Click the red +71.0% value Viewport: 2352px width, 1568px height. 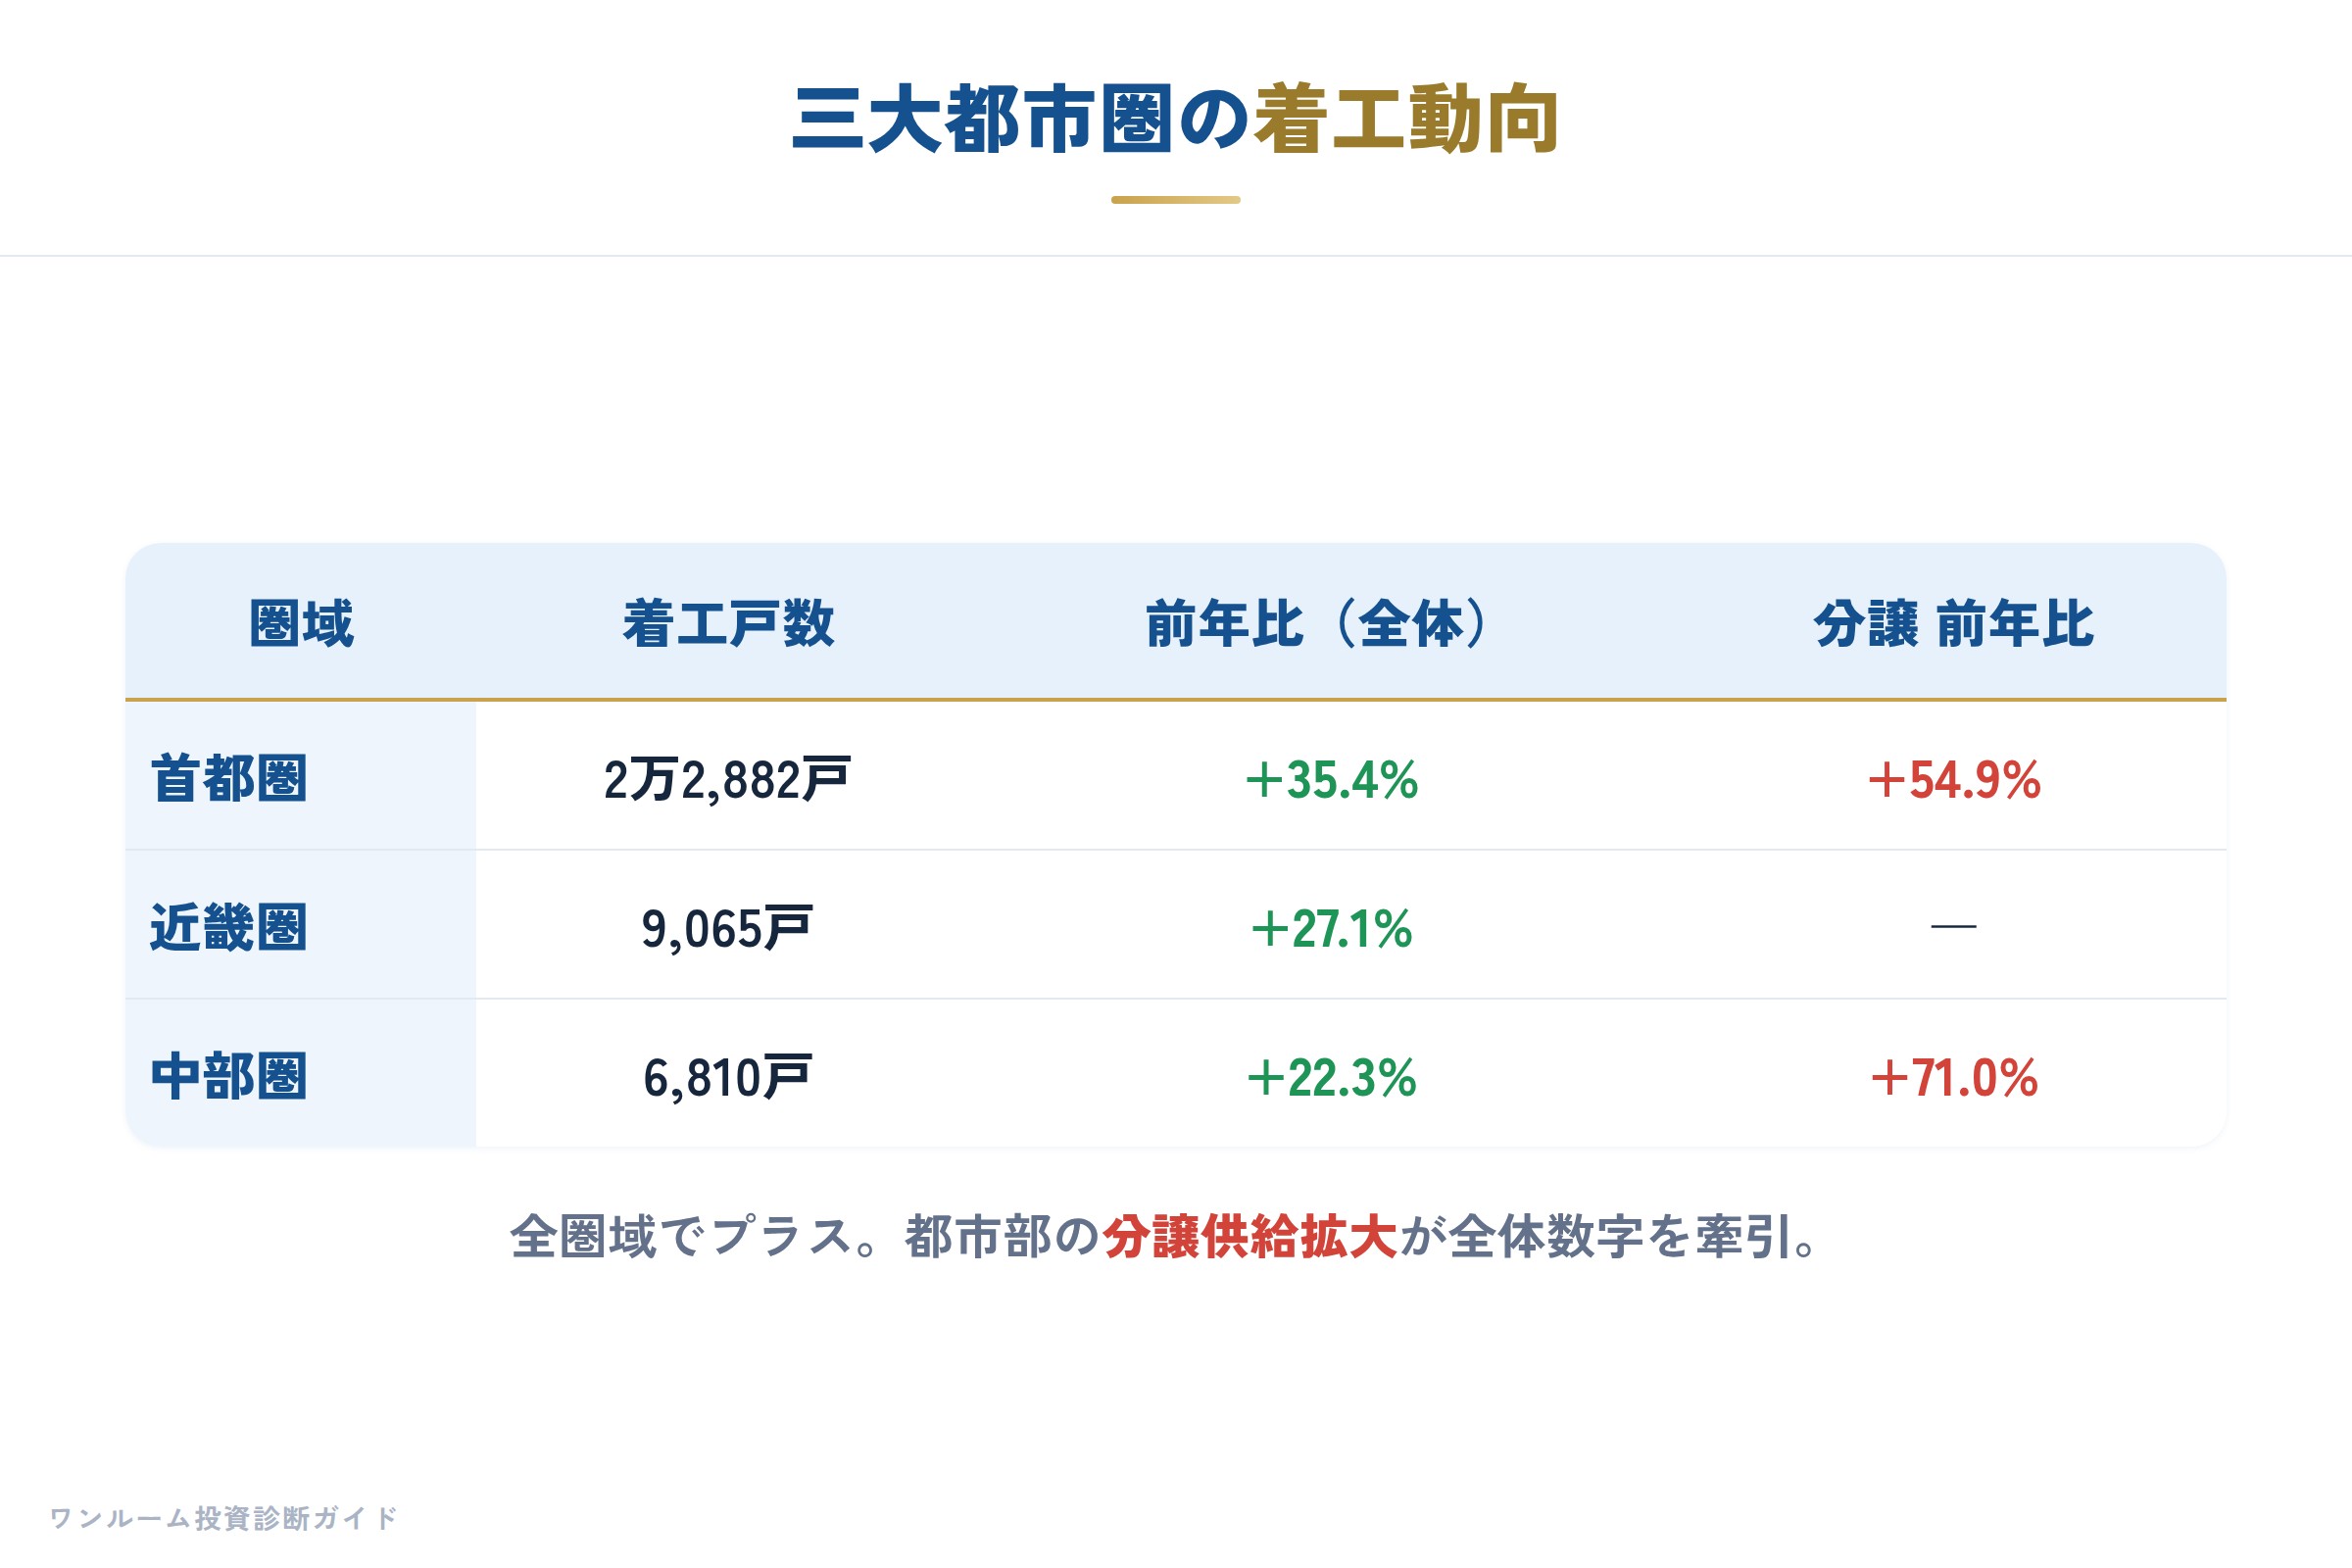(1953, 1078)
